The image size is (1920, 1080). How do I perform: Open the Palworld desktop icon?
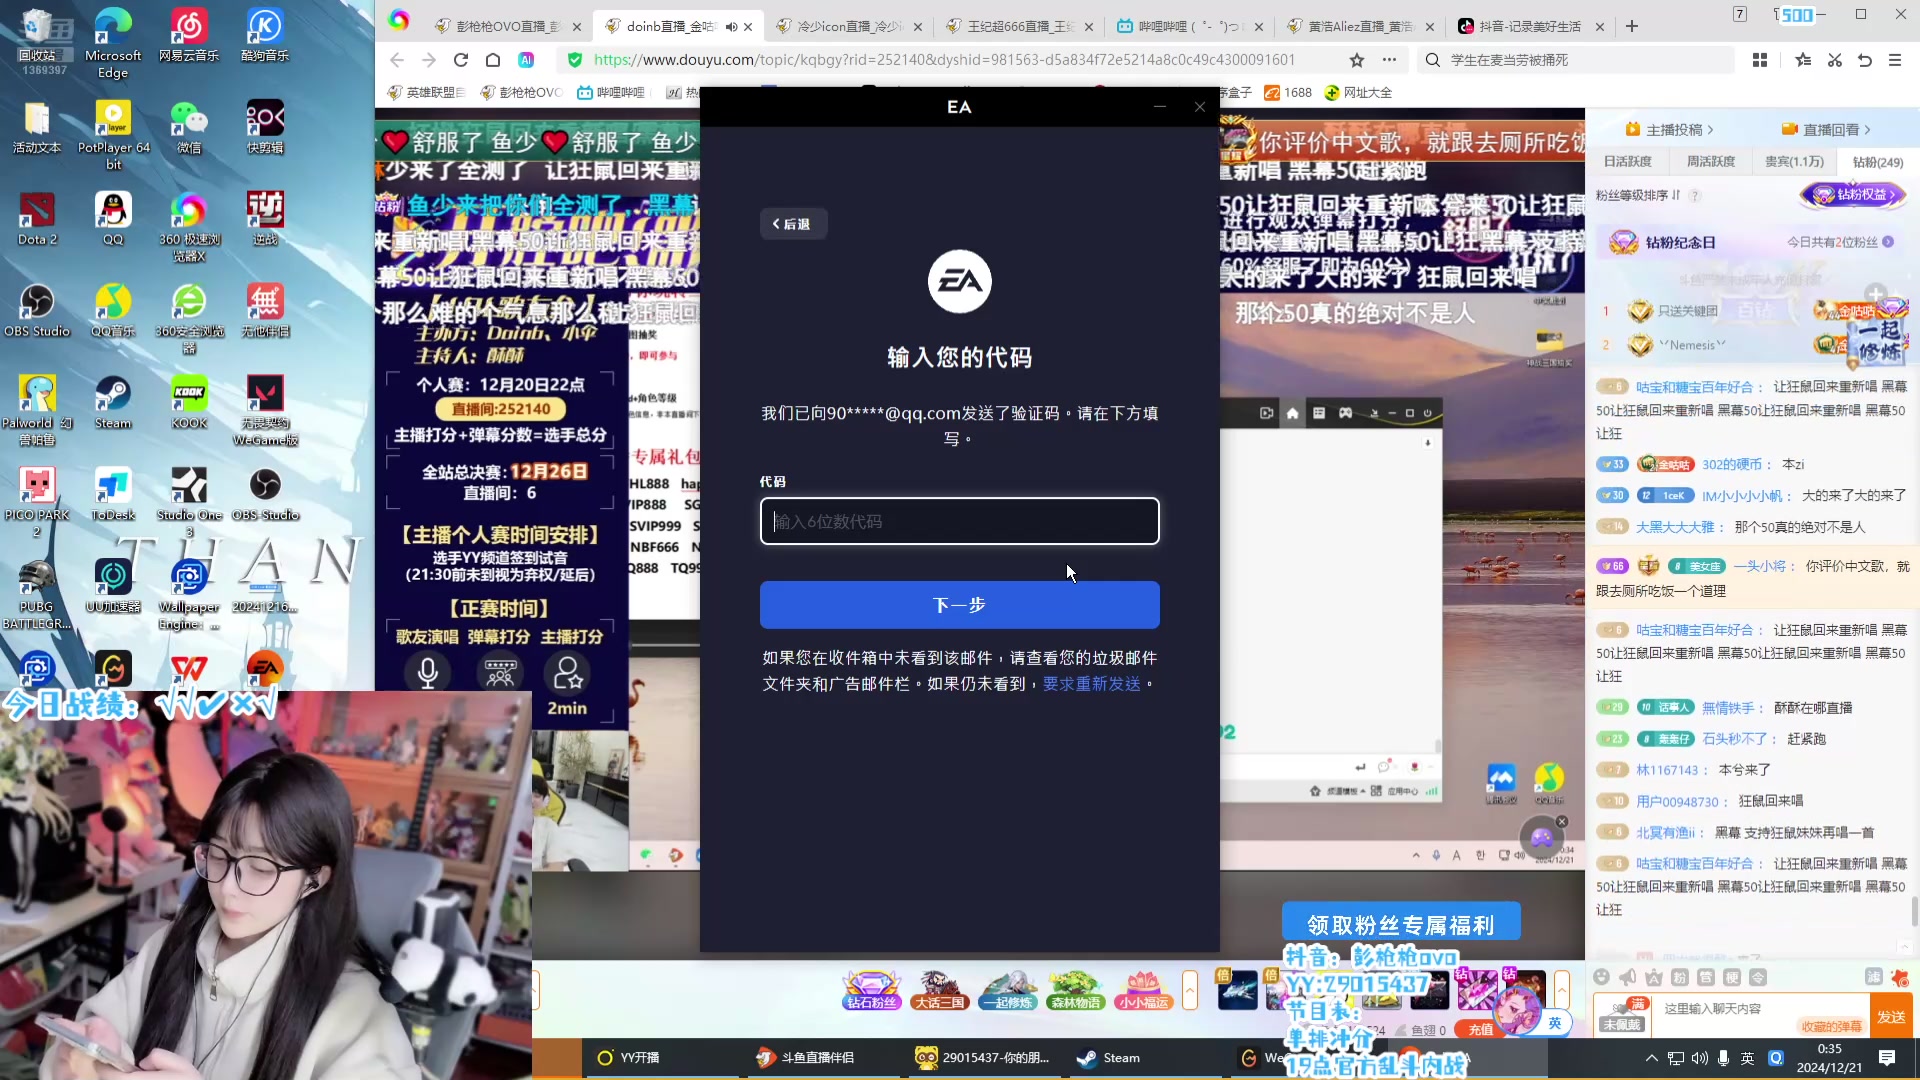[37, 410]
